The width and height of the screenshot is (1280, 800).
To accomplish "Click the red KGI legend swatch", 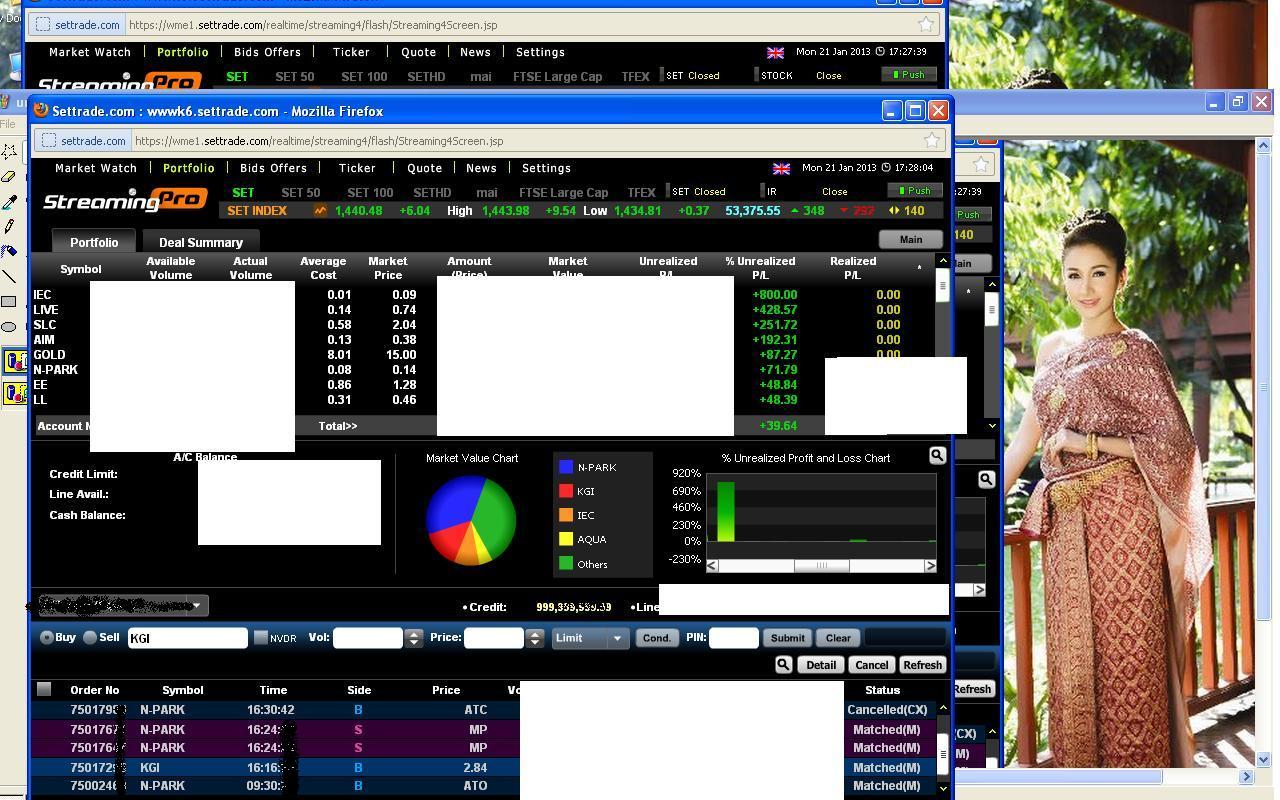I will 566,491.
